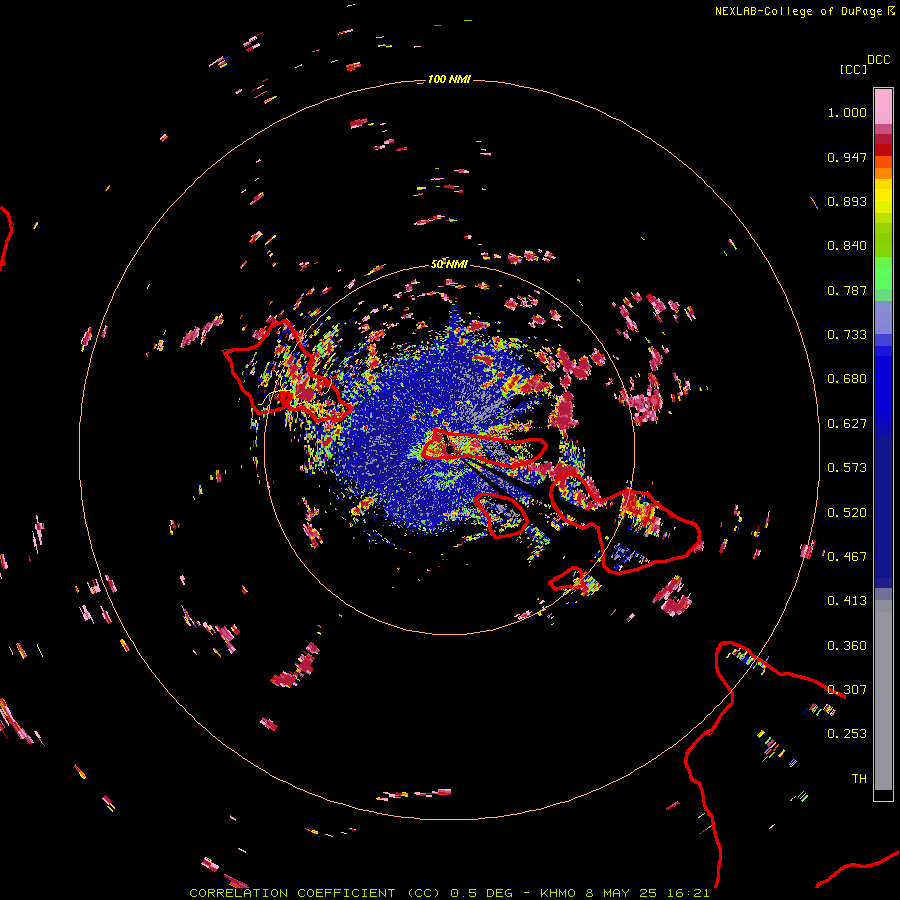900x900 pixels.
Task: Click the 0.893 scale value
Action: (847, 201)
